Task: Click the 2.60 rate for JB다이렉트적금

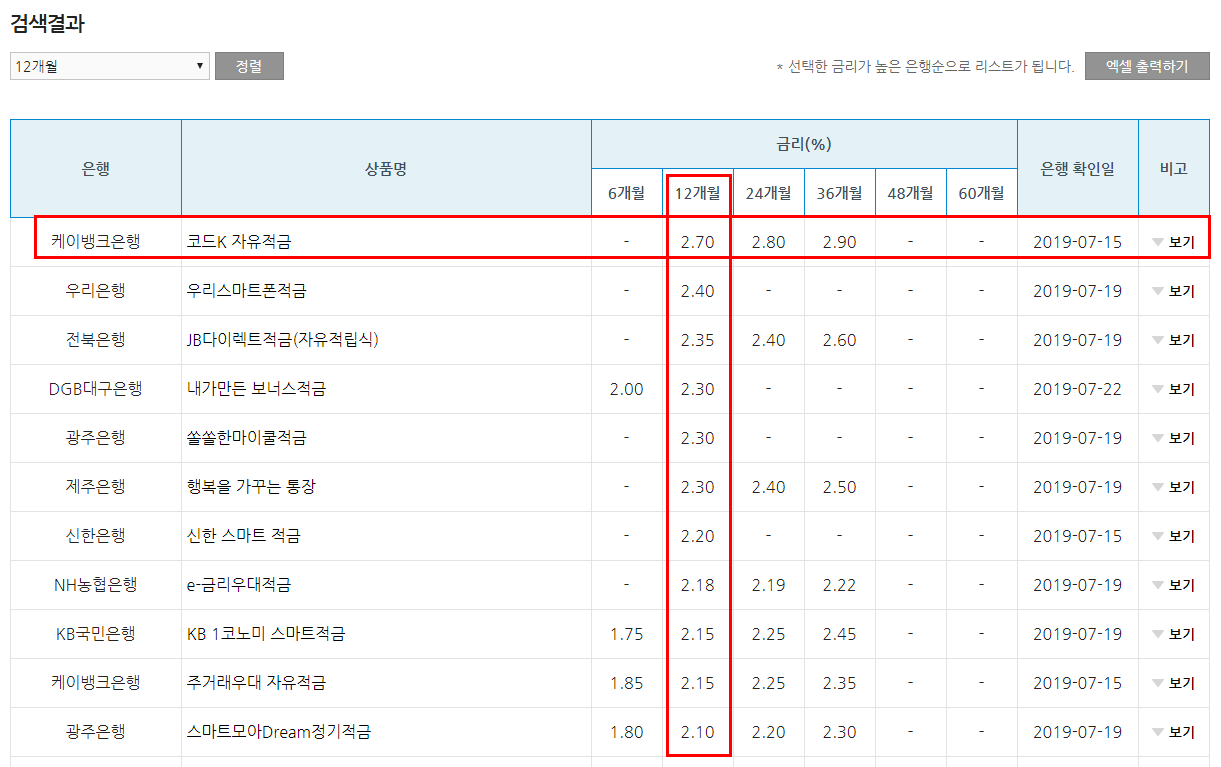Action: click(840, 340)
